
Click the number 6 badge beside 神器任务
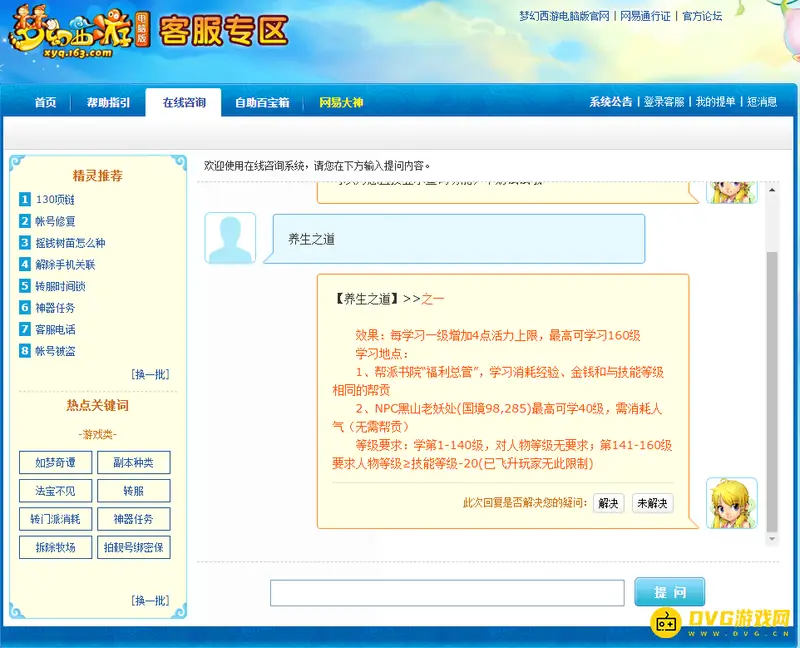25,307
